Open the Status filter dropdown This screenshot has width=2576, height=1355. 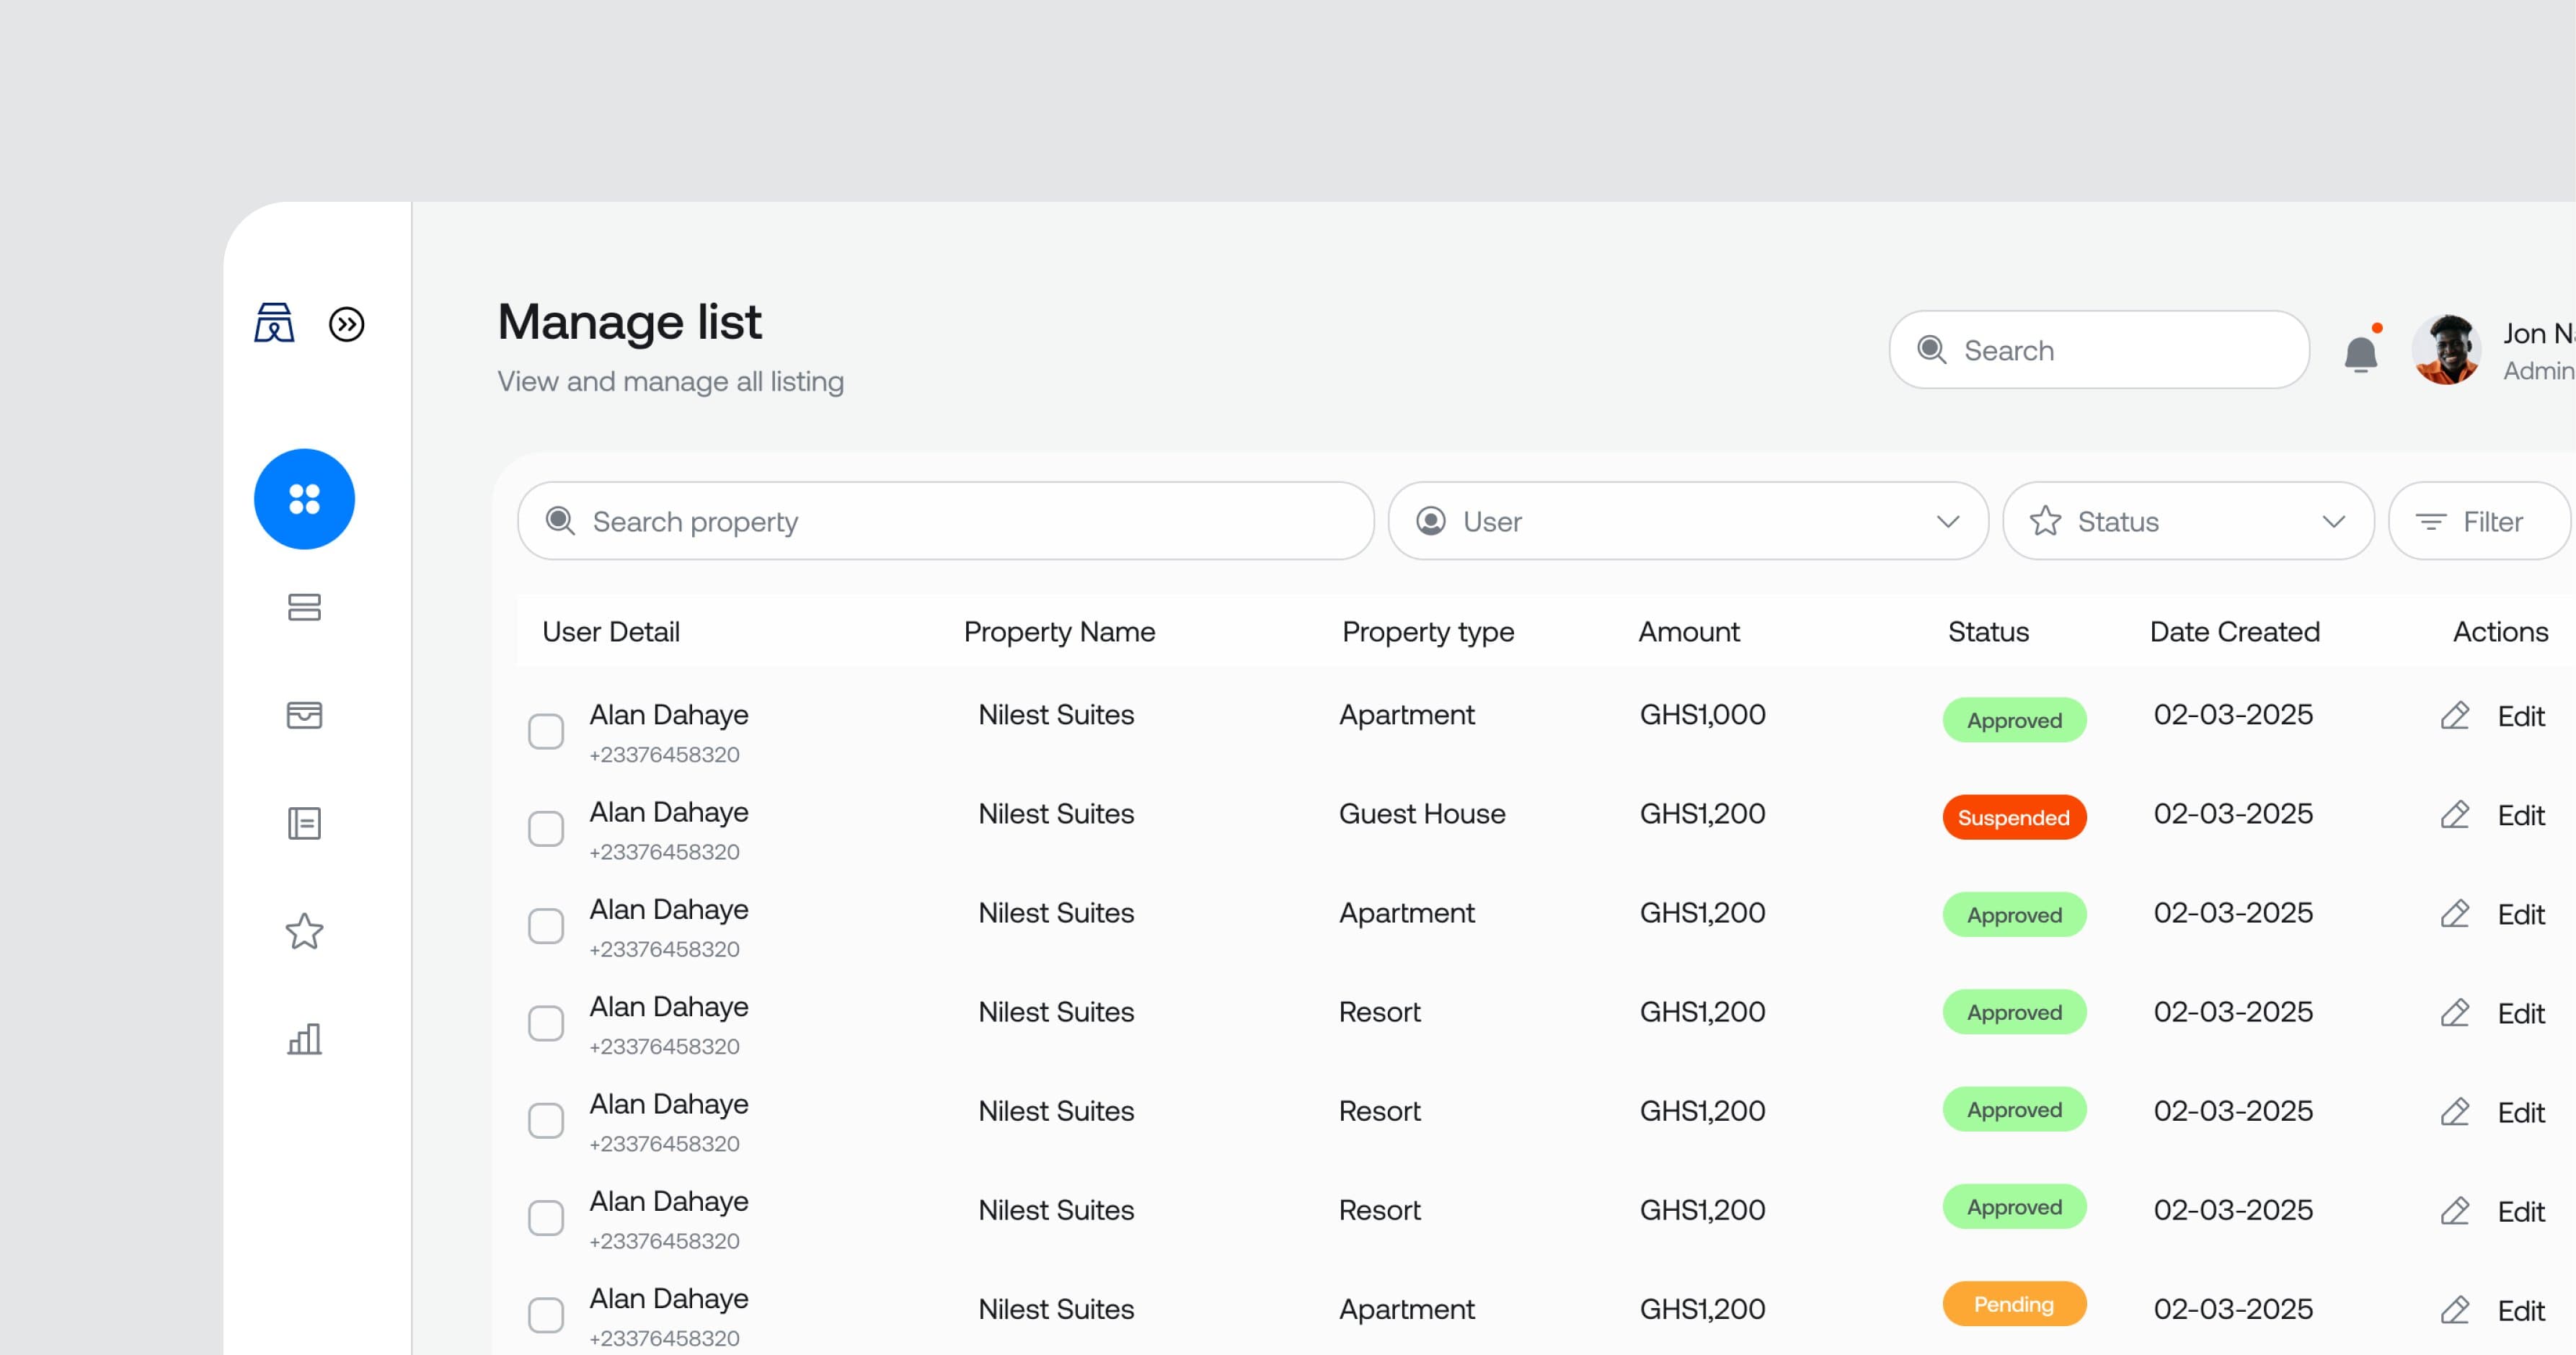(x=2187, y=521)
